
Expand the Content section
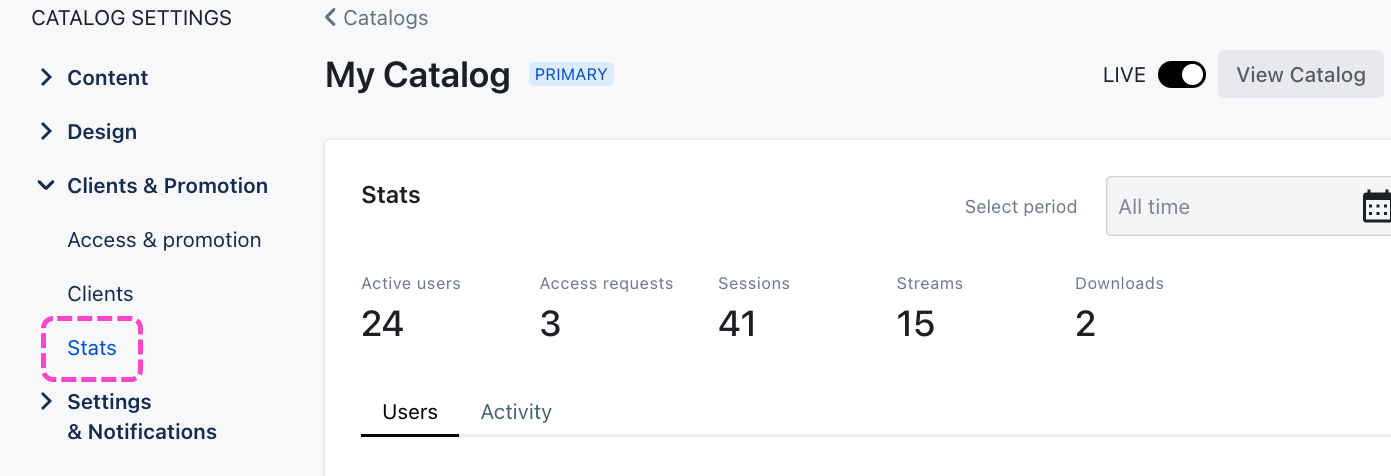[46, 78]
